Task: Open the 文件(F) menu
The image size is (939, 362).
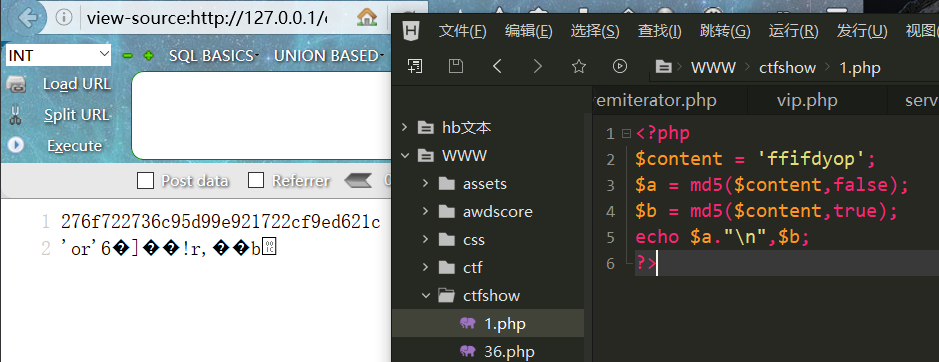Action: (462, 31)
